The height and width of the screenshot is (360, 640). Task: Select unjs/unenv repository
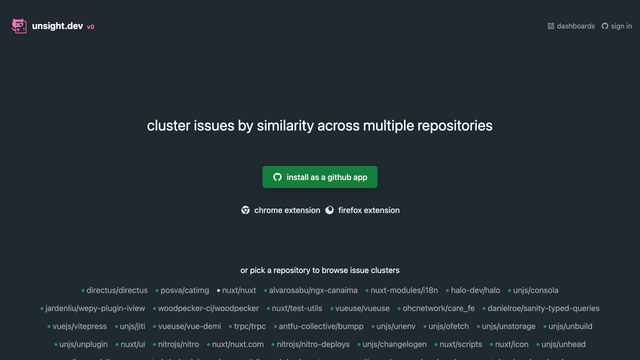[x=396, y=326]
